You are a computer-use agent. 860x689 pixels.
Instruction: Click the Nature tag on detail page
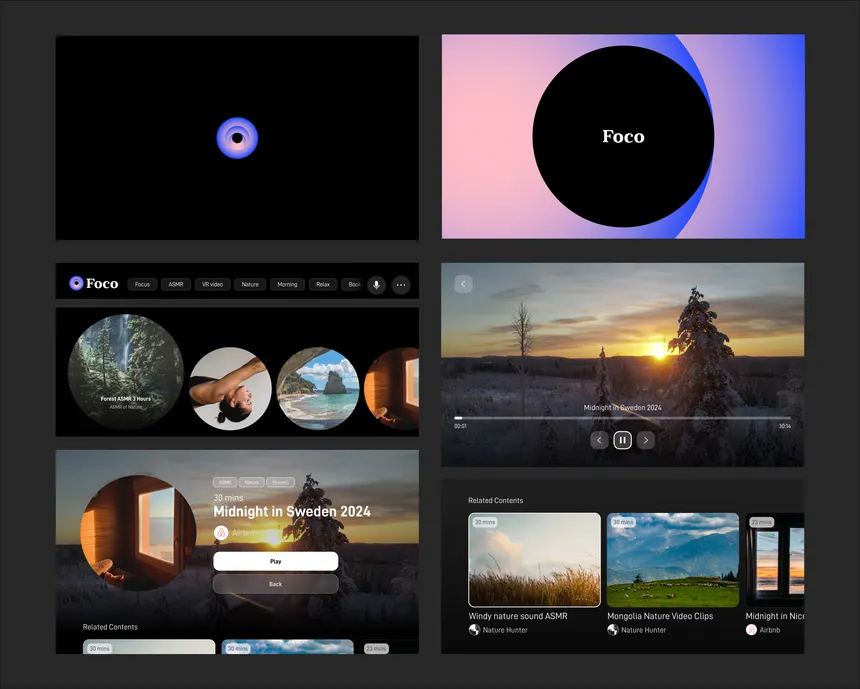coord(251,482)
